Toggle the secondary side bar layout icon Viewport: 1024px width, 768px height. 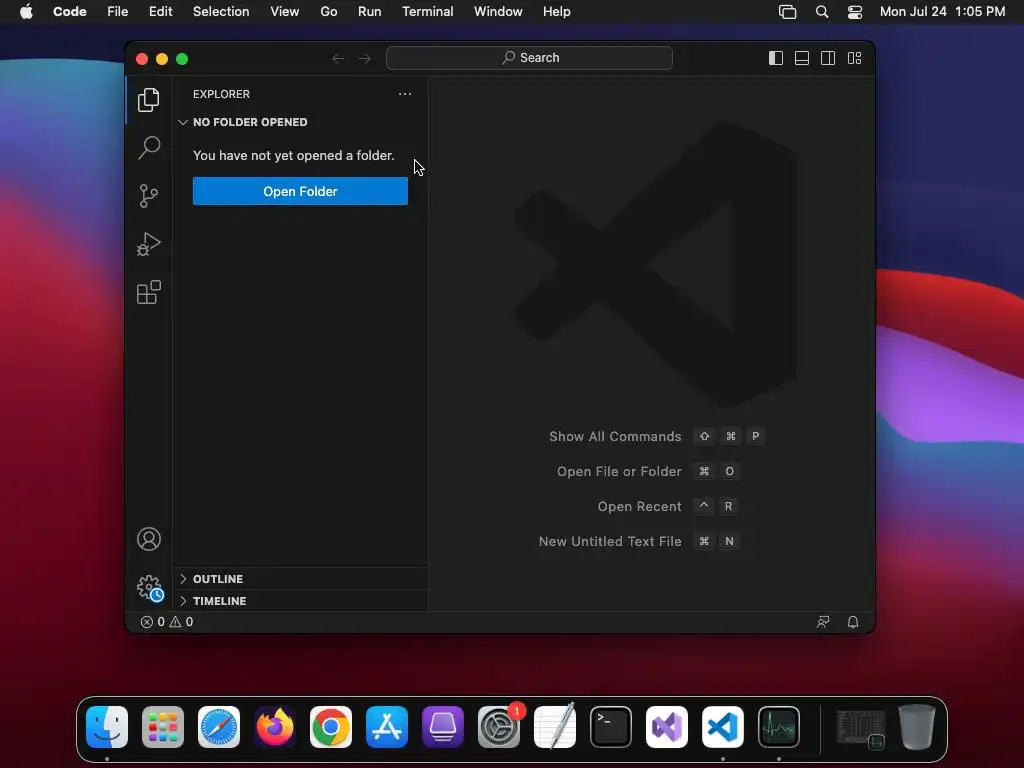[x=828, y=58]
